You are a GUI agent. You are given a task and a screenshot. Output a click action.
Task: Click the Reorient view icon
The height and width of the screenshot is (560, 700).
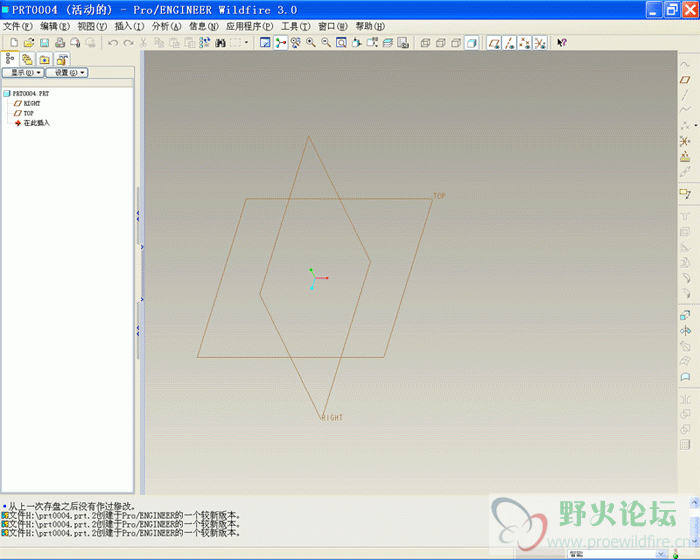point(356,43)
